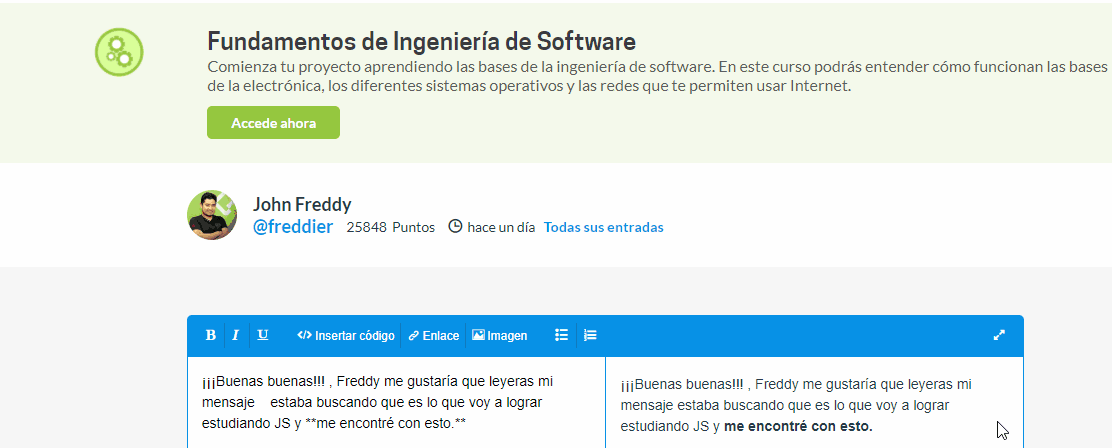
Task: Click Insertar código button
Action: point(345,335)
